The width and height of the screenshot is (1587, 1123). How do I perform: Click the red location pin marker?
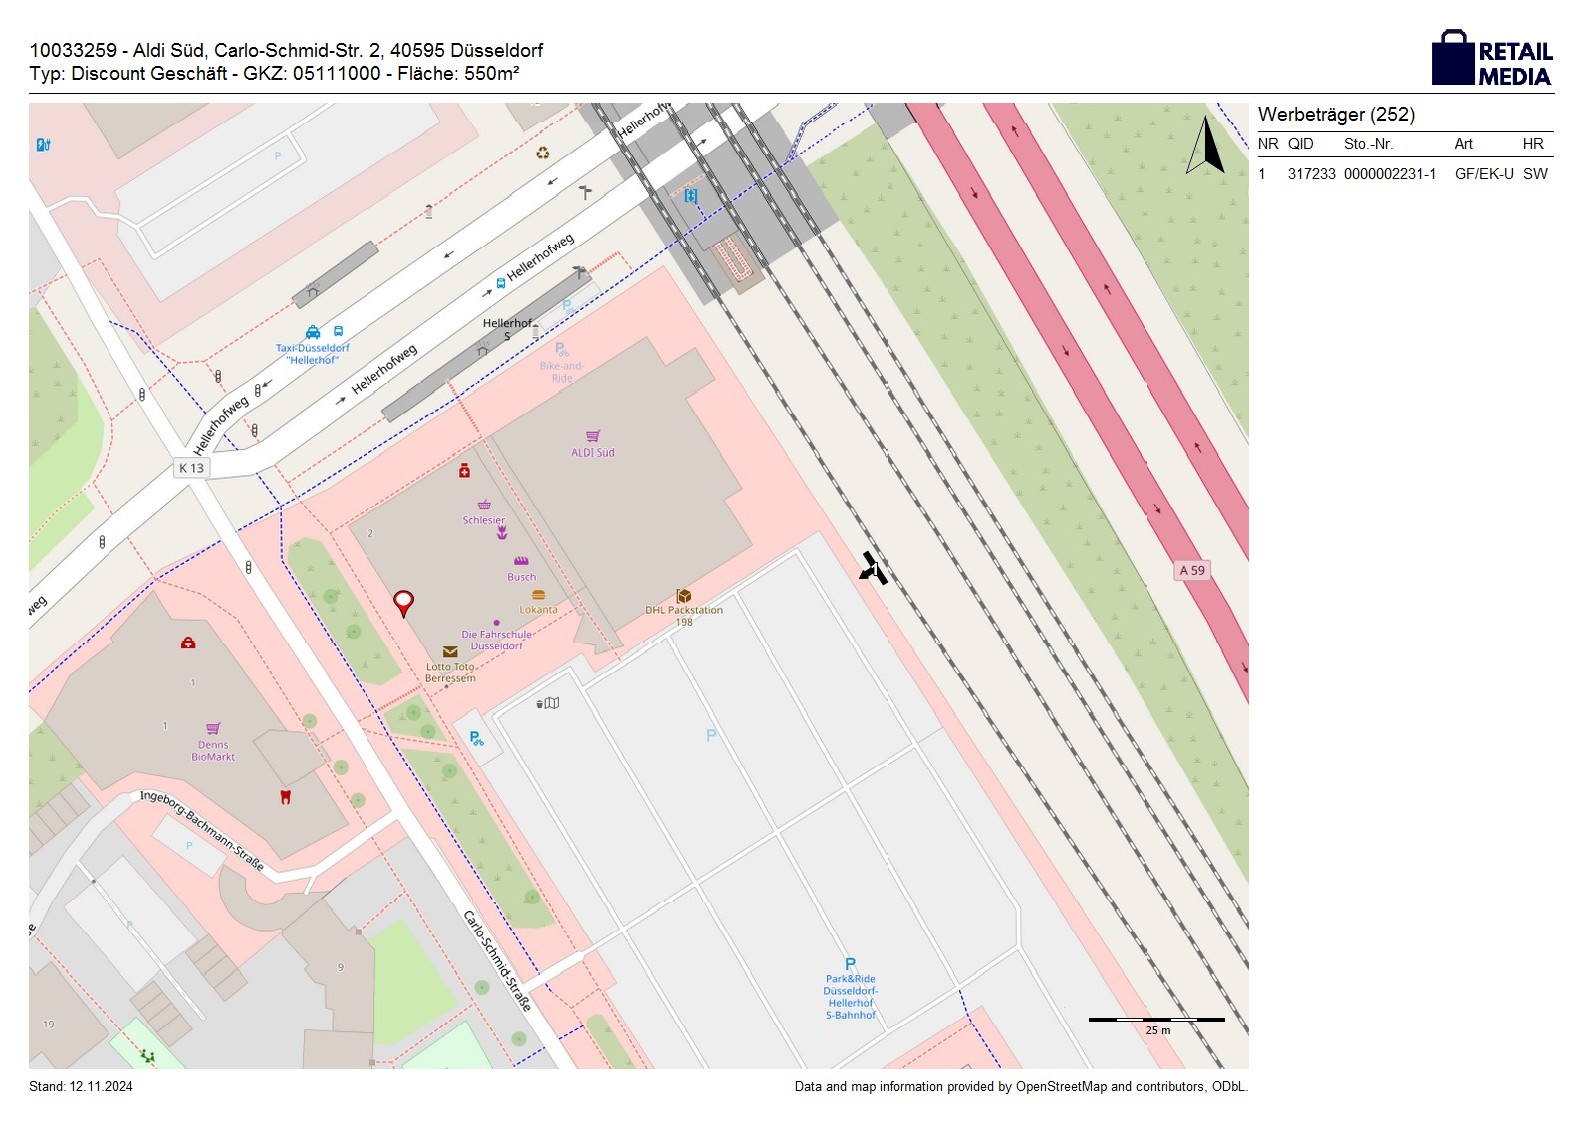click(403, 602)
